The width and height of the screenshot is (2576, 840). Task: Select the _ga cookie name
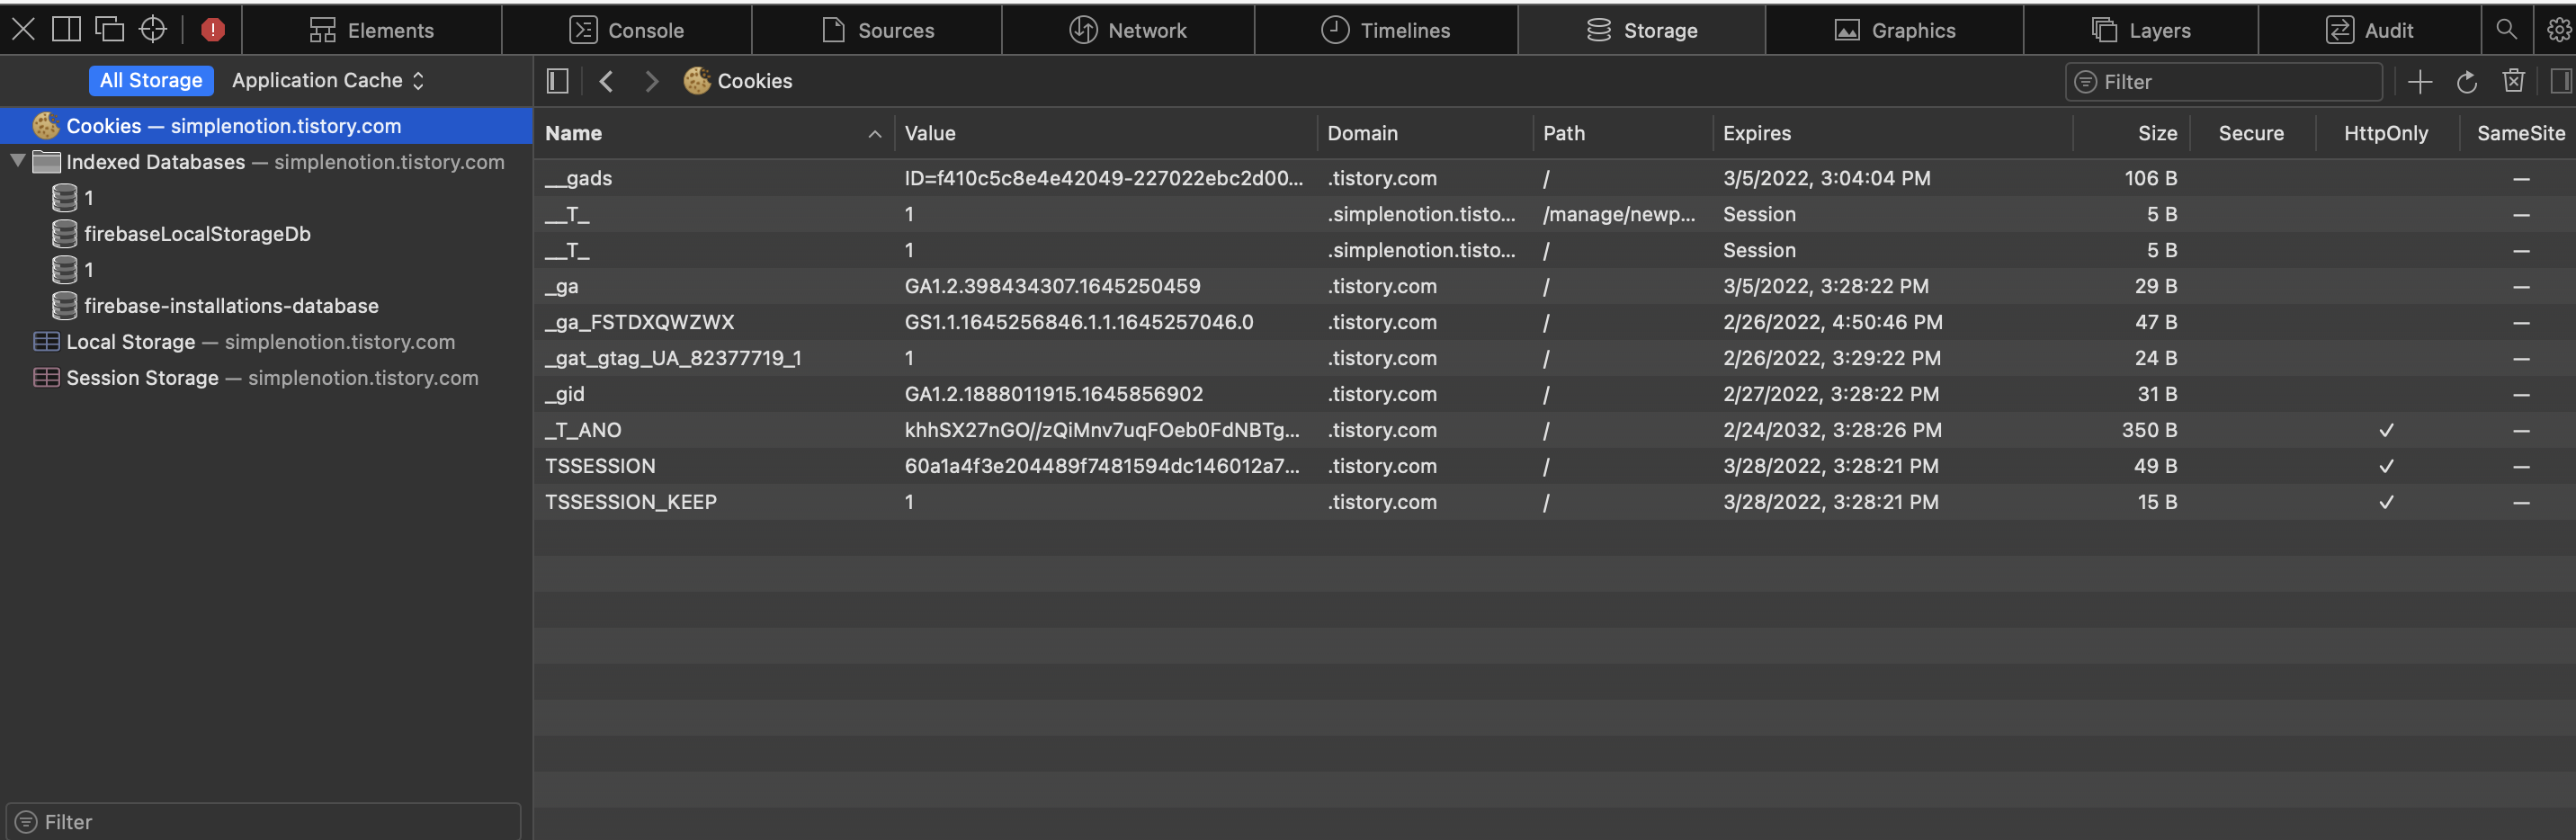tap(562, 286)
